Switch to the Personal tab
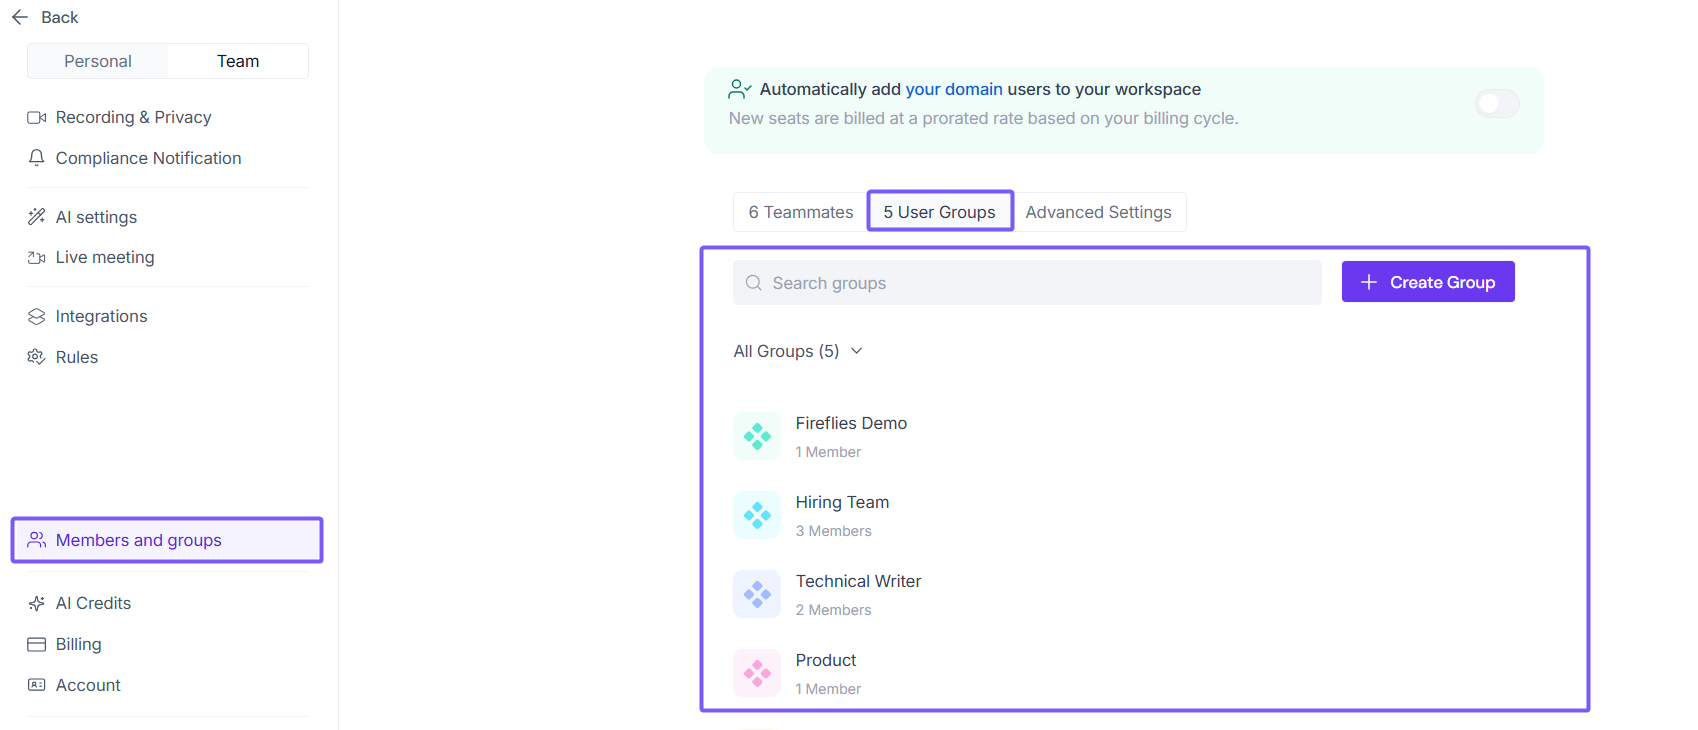This screenshot has height=730, width=1698. [x=98, y=61]
